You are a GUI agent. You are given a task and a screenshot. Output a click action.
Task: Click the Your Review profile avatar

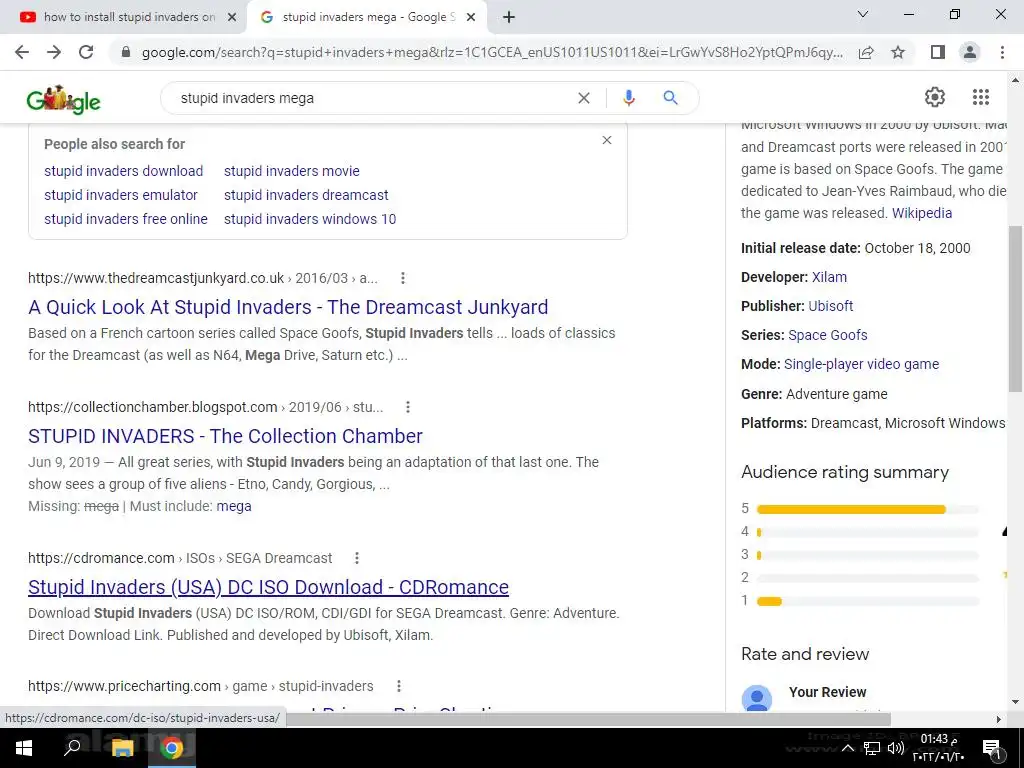point(757,698)
